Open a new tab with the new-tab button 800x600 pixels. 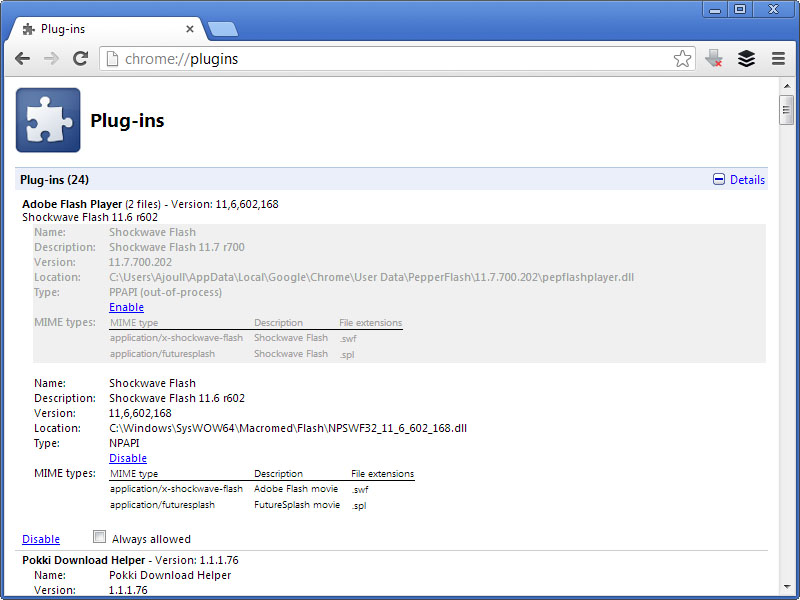click(x=222, y=29)
